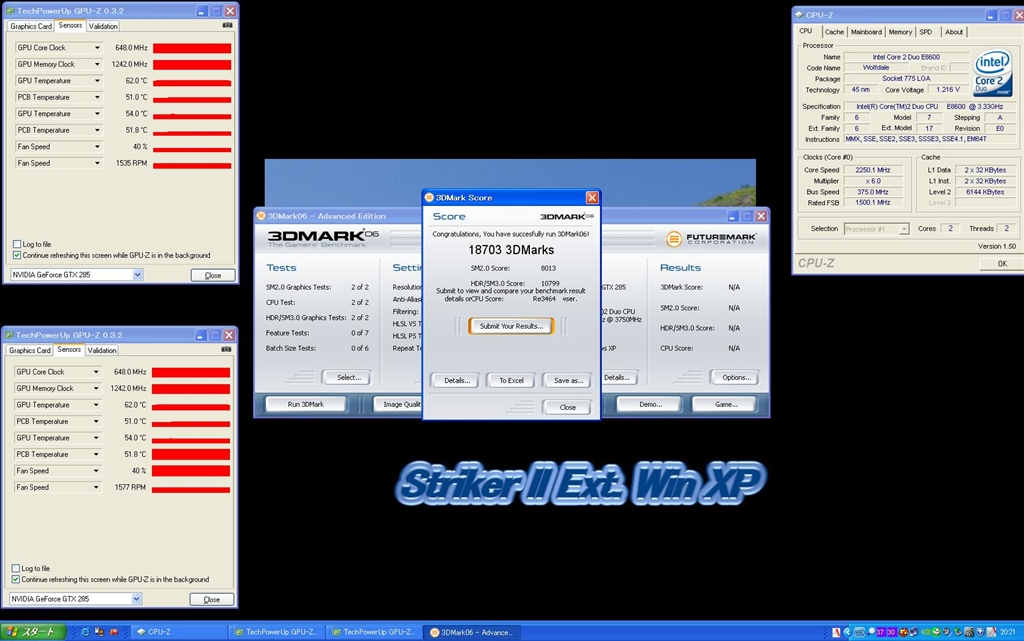Image resolution: width=1024 pixels, height=641 pixels.
Task: Switch to Mainboard tab in CPU-Z
Action: [866, 31]
